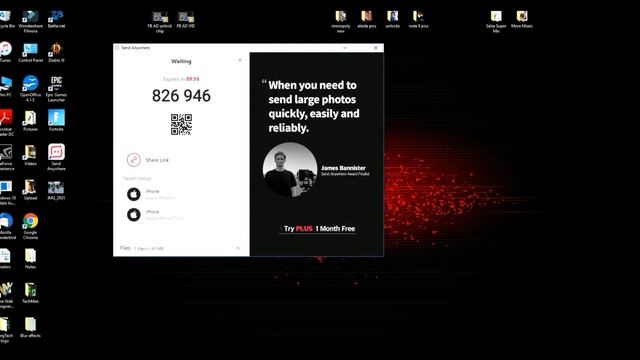
Task: Open Wondershare Filmora desktop shortcut
Action: pyautogui.click(x=30, y=22)
